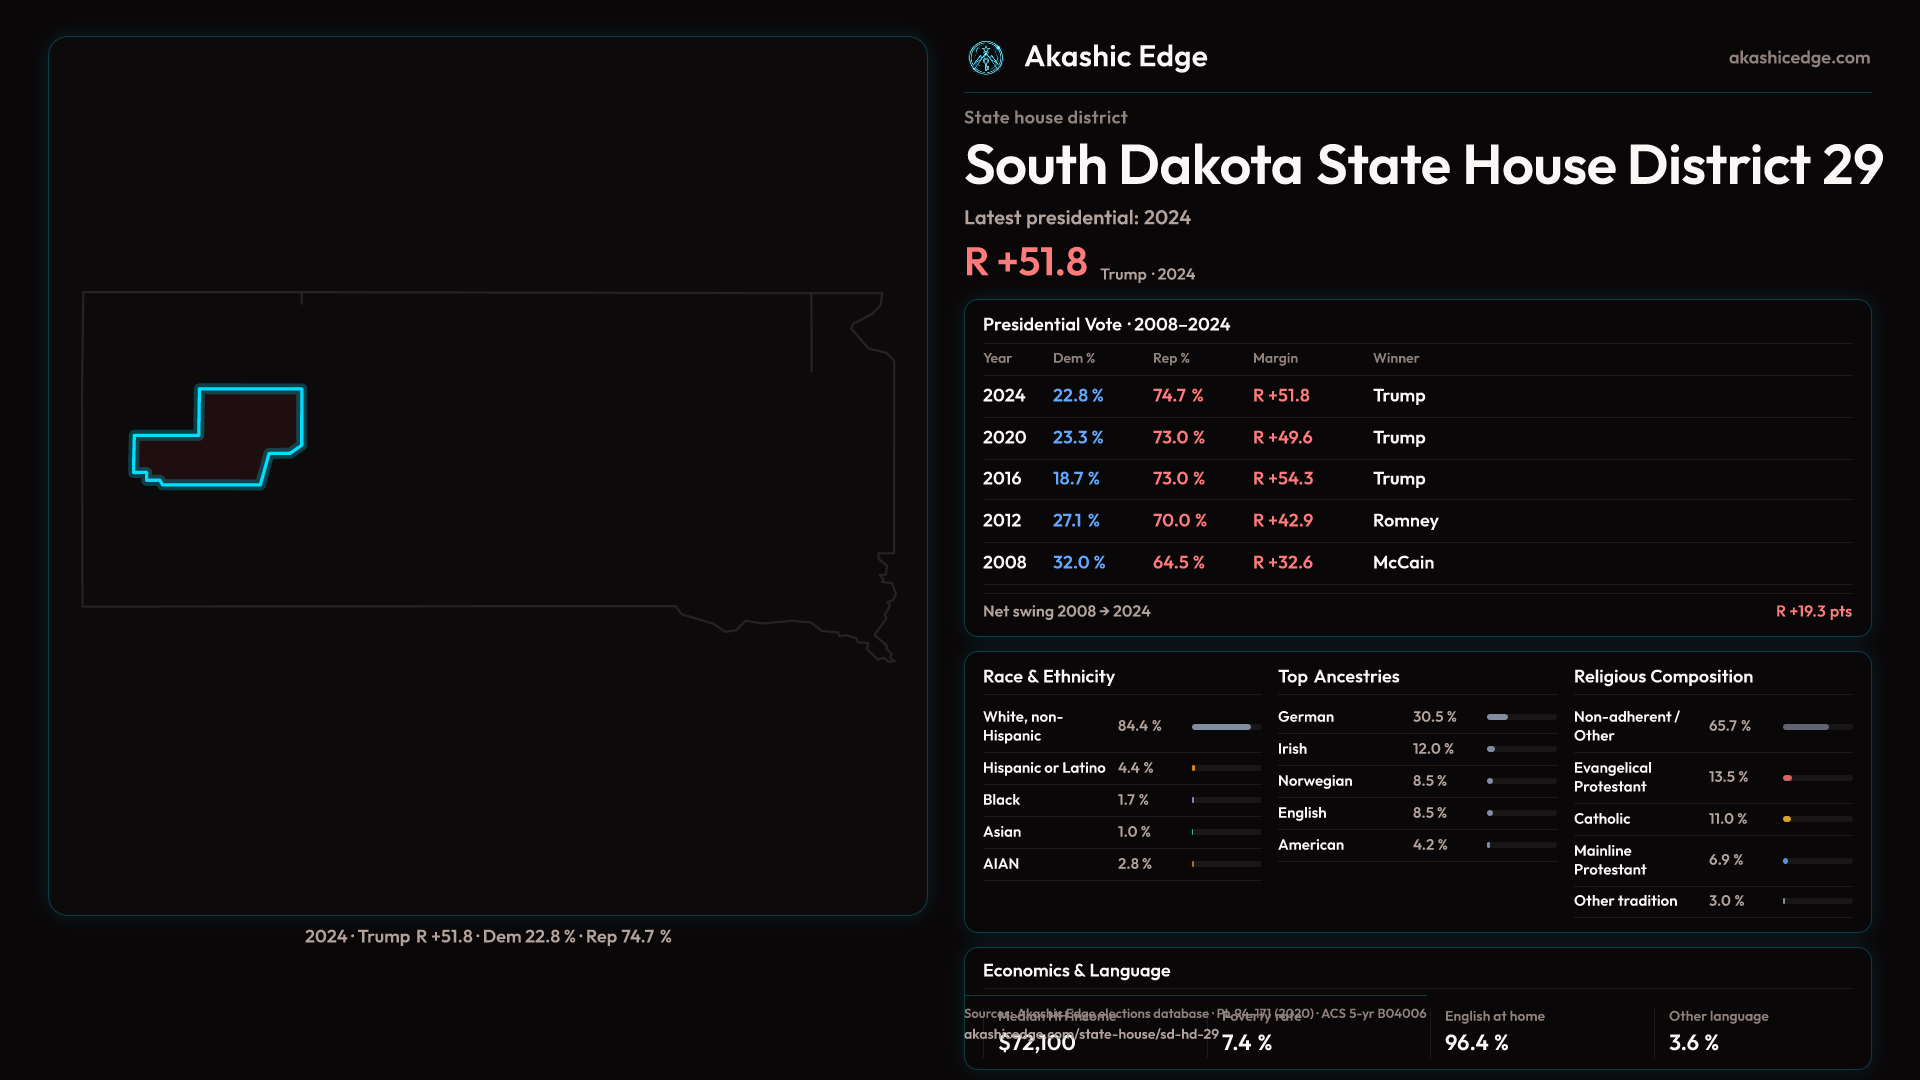This screenshot has width=1920, height=1080.
Task: Click the Non-adherent / Other religion bar
Action: coord(1806,727)
